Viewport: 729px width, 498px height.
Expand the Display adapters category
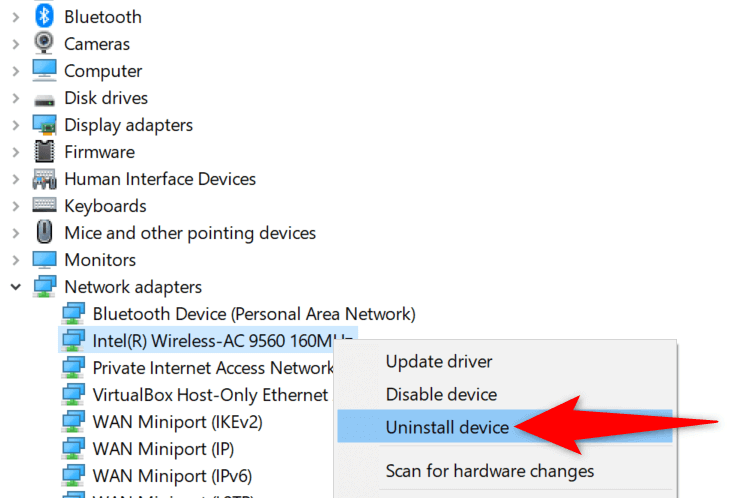pos(16,125)
